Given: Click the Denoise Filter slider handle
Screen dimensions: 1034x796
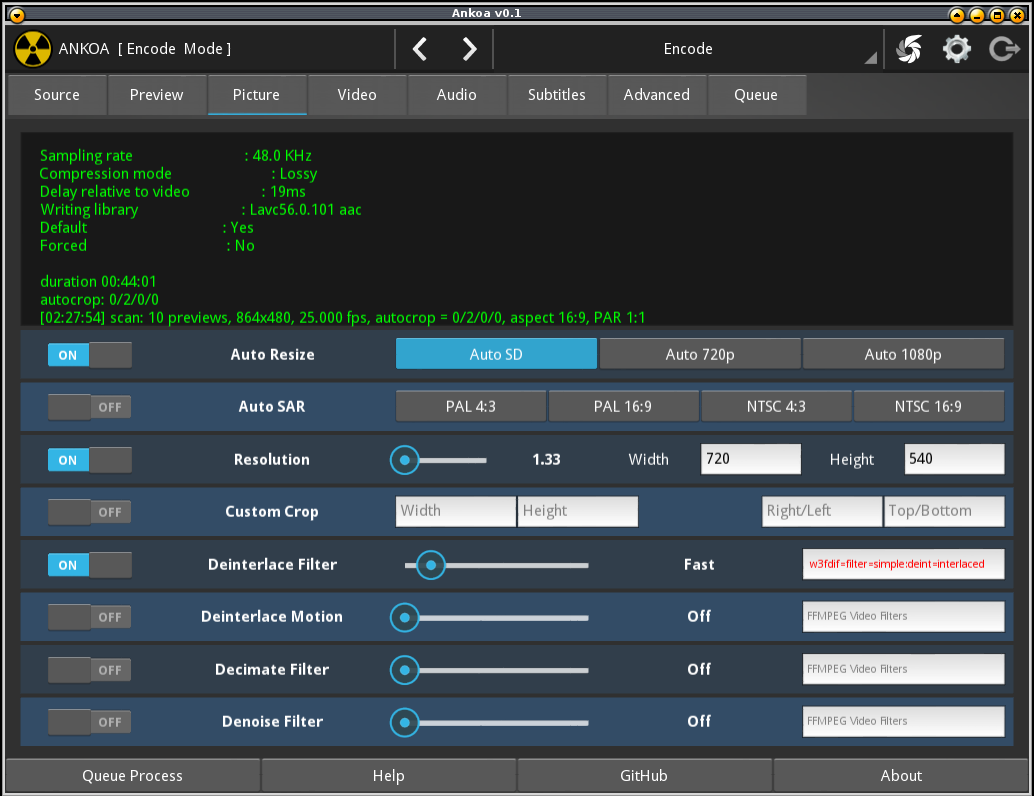Looking at the screenshot, I should 405,722.
